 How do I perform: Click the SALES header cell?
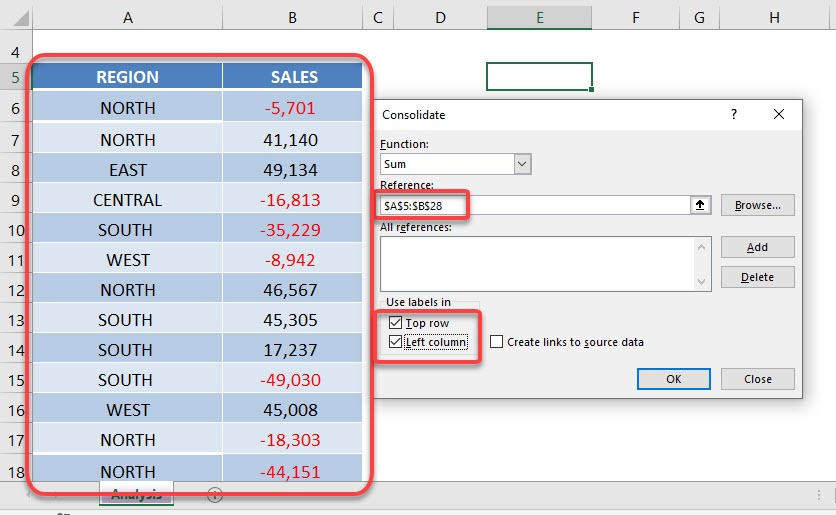click(293, 77)
